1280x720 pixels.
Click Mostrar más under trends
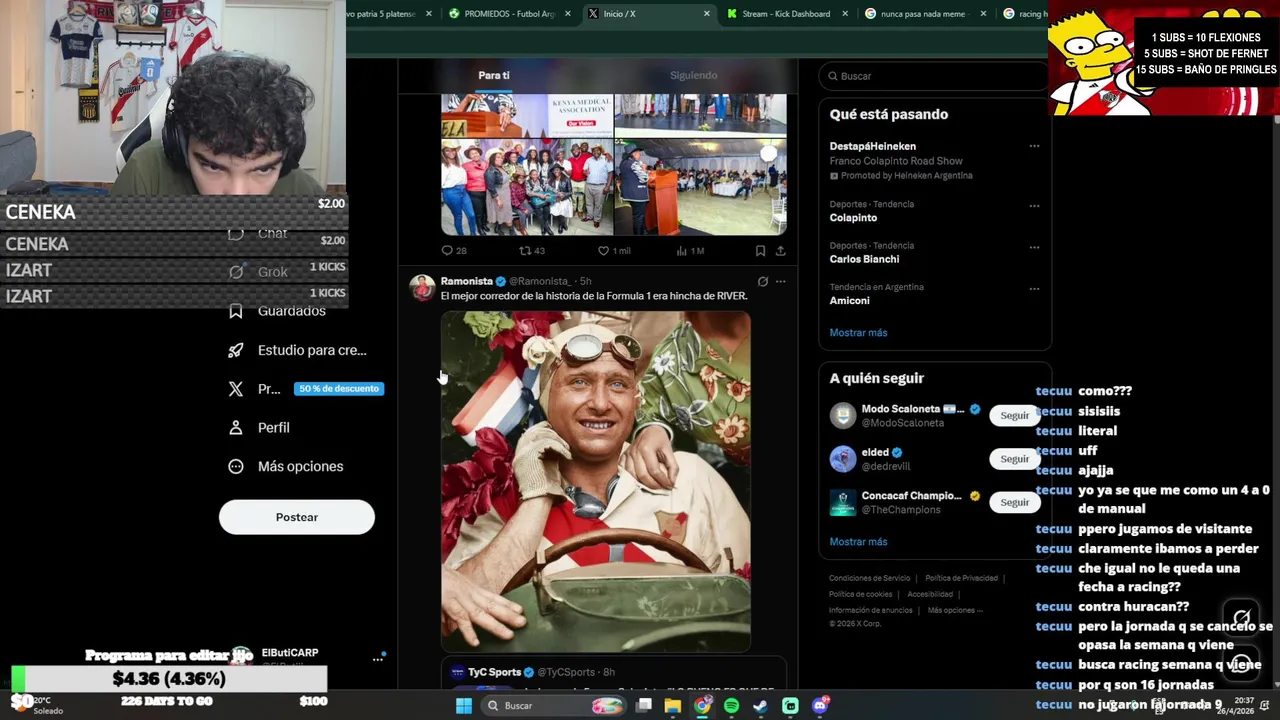[x=858, y=333]
